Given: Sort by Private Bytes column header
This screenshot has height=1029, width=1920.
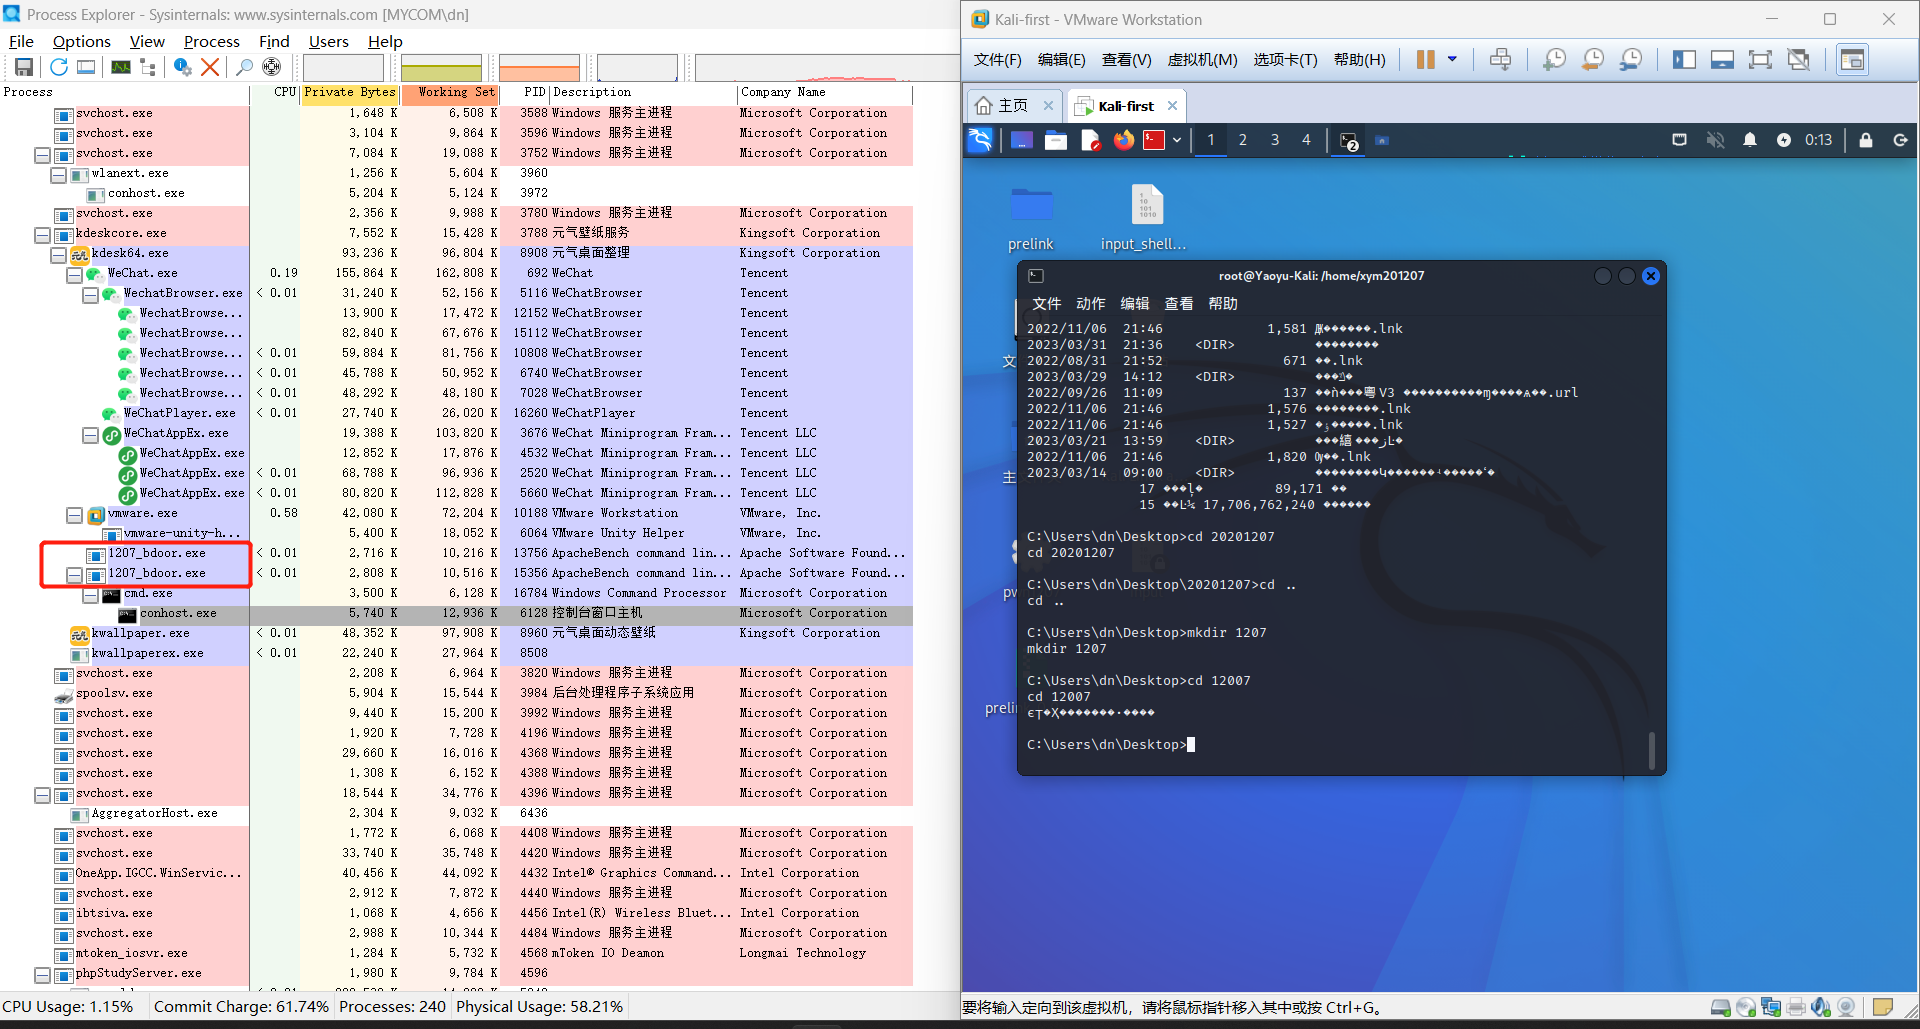Looking at the screenshot, I should click(350, 93).
